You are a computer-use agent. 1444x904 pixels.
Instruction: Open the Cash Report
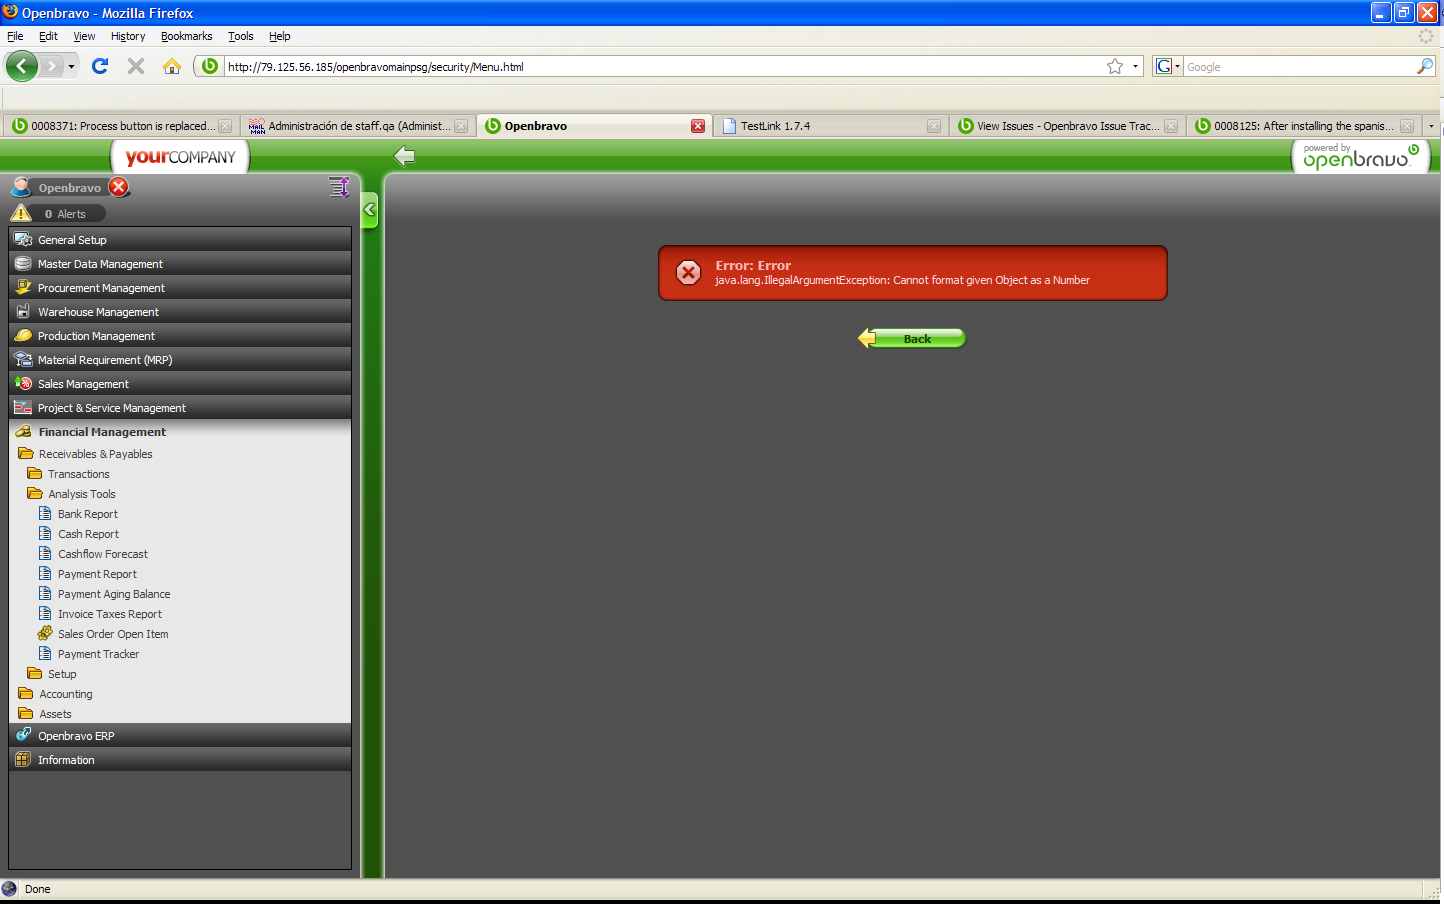click(x=88, y=534)
